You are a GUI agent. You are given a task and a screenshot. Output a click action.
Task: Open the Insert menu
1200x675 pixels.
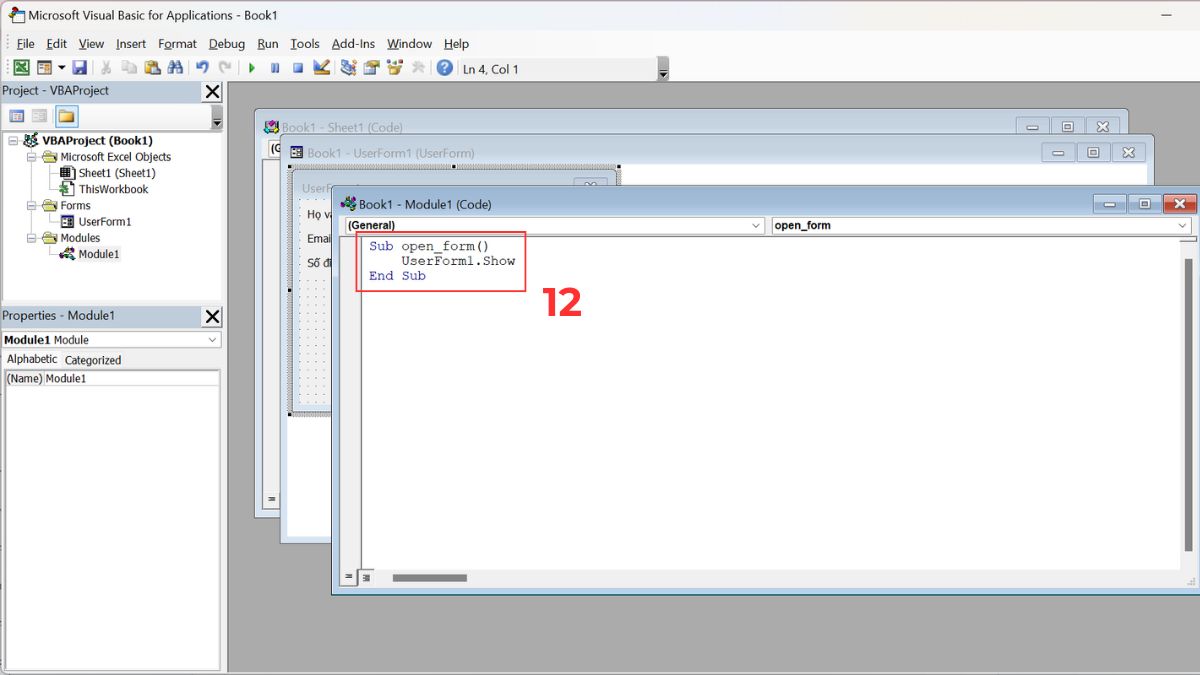pos(130,44)
